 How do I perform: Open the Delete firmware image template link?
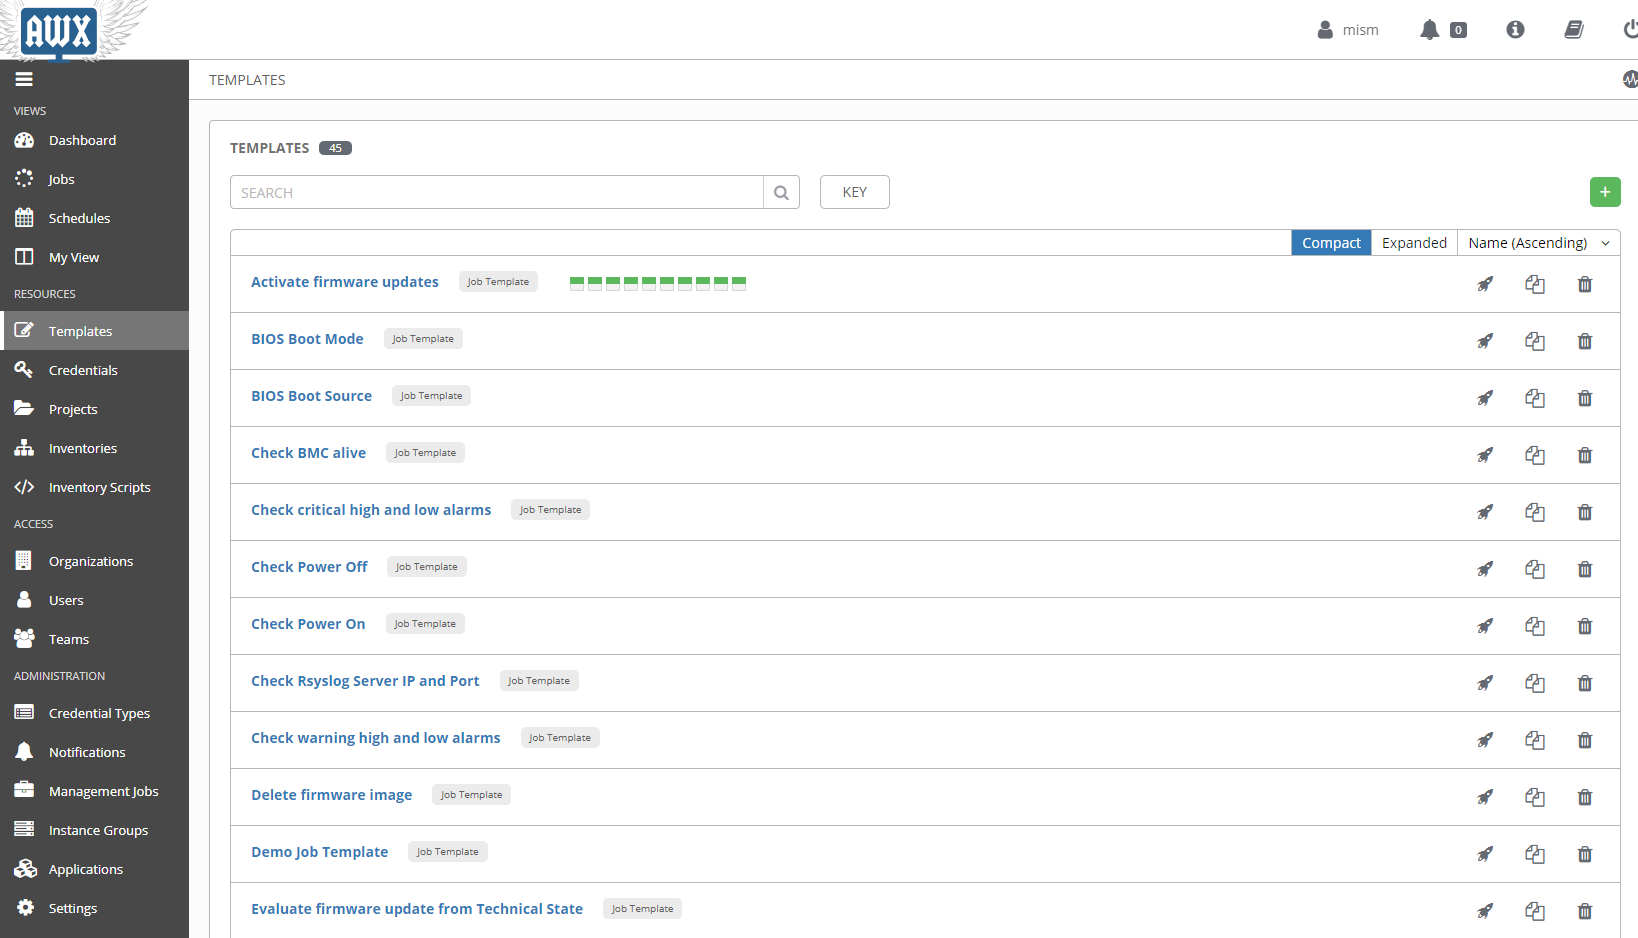(331, 795)
